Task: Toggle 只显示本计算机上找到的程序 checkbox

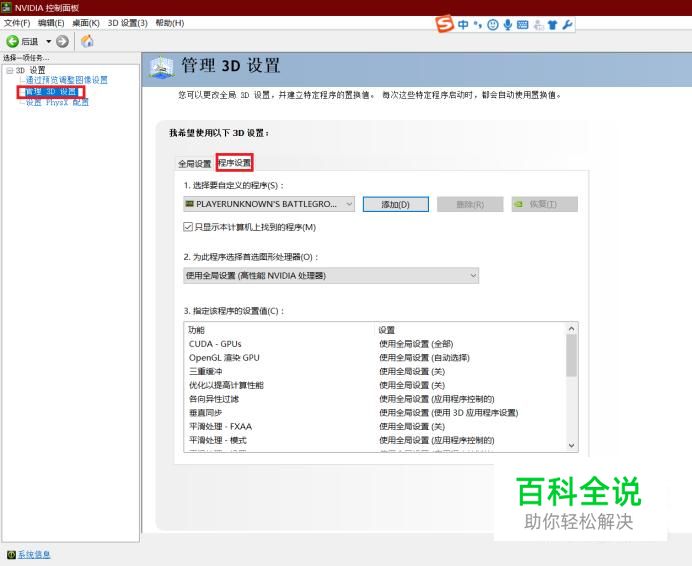Action: click(x=188, y=227)
